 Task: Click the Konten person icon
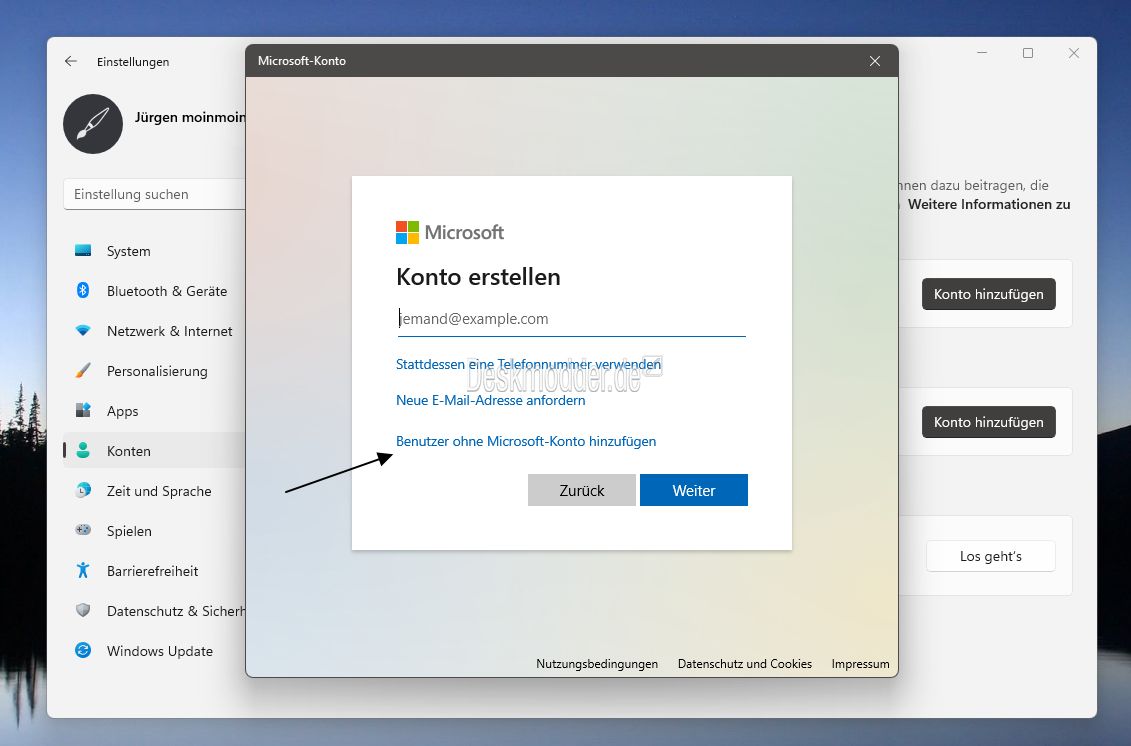(83, 450)
